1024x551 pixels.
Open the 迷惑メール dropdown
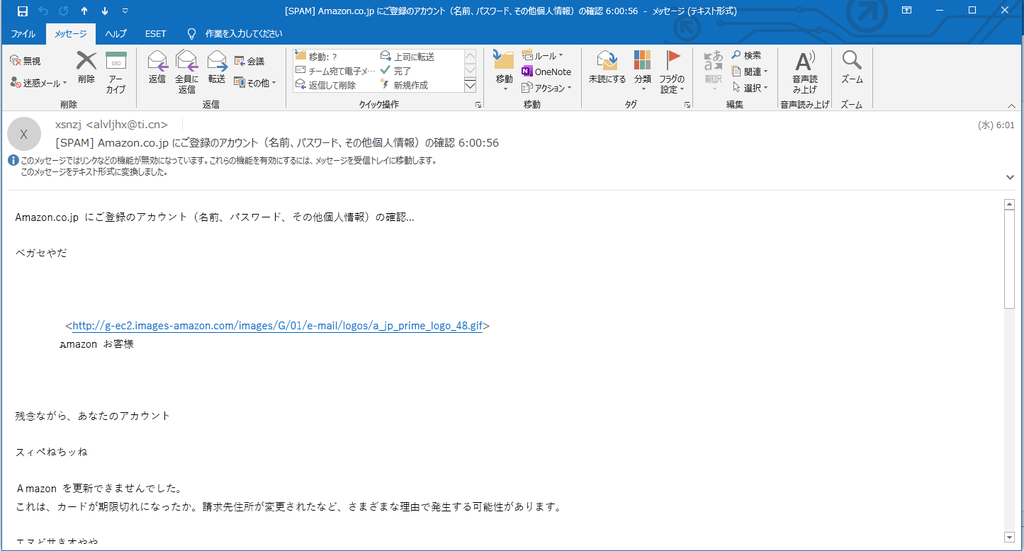39,83
